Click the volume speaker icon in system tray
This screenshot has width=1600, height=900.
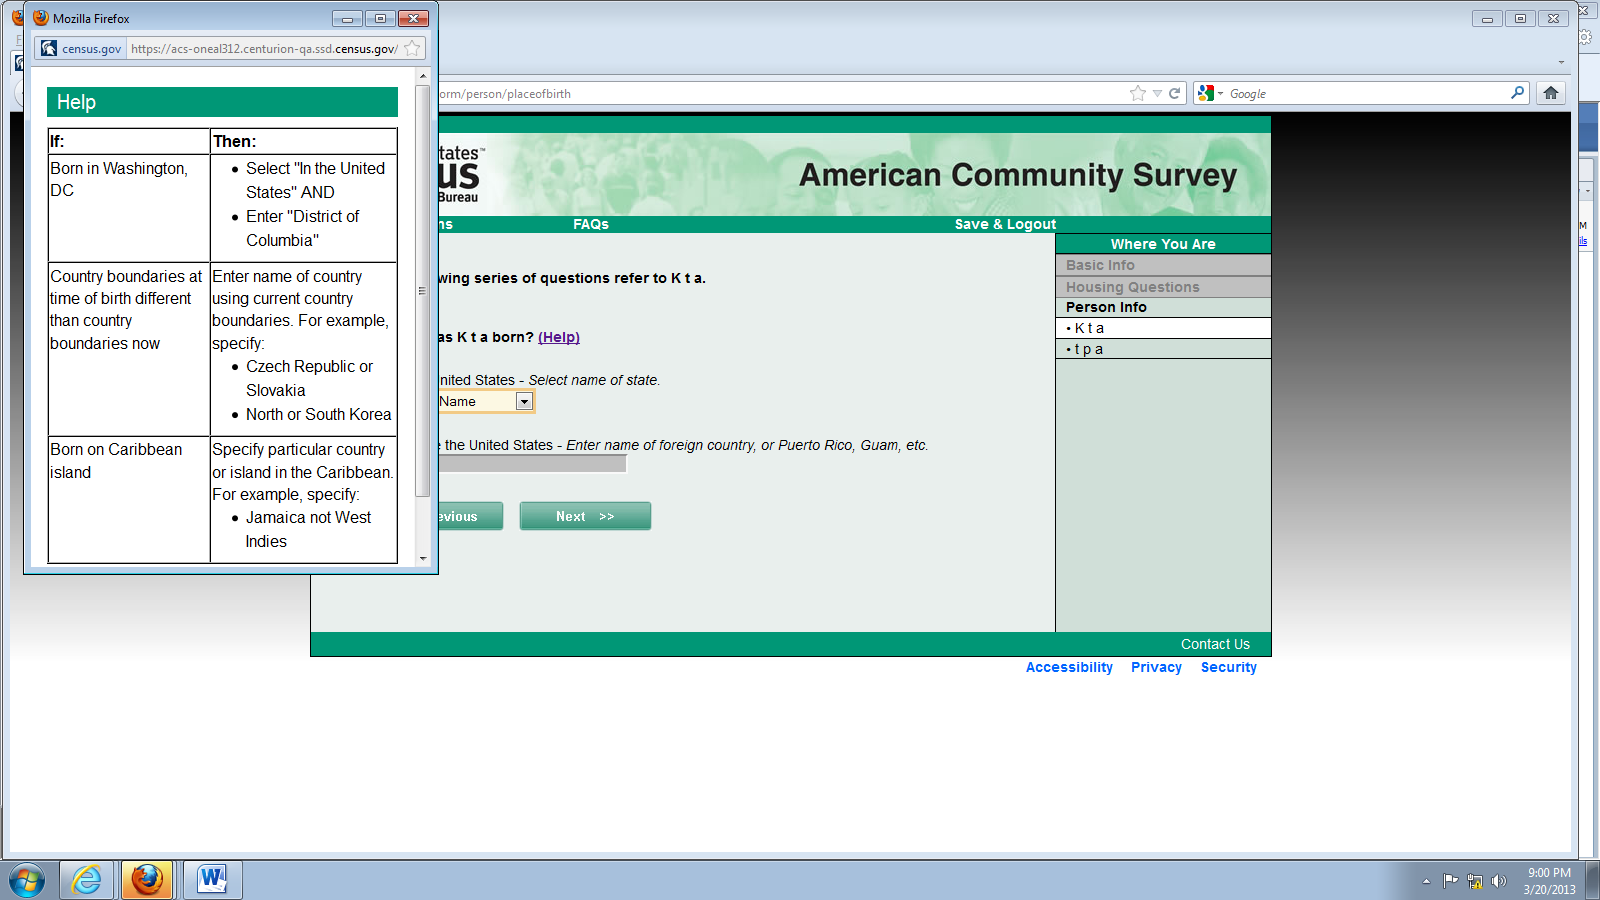point(1498,881)
